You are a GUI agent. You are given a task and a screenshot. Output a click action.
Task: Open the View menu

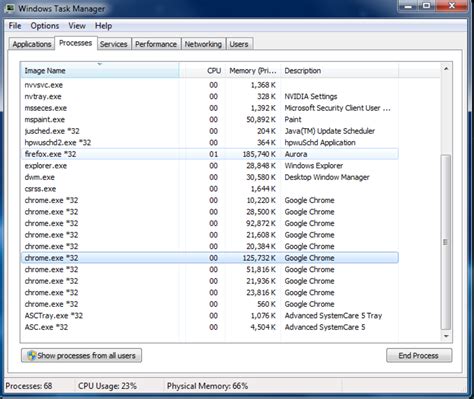77,26
